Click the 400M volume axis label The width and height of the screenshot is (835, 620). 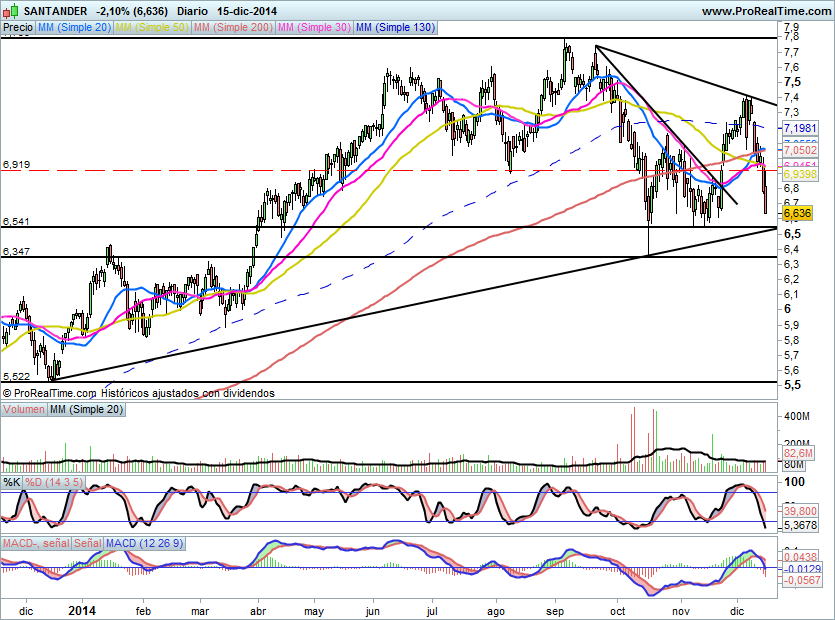[x=797, y=416]
